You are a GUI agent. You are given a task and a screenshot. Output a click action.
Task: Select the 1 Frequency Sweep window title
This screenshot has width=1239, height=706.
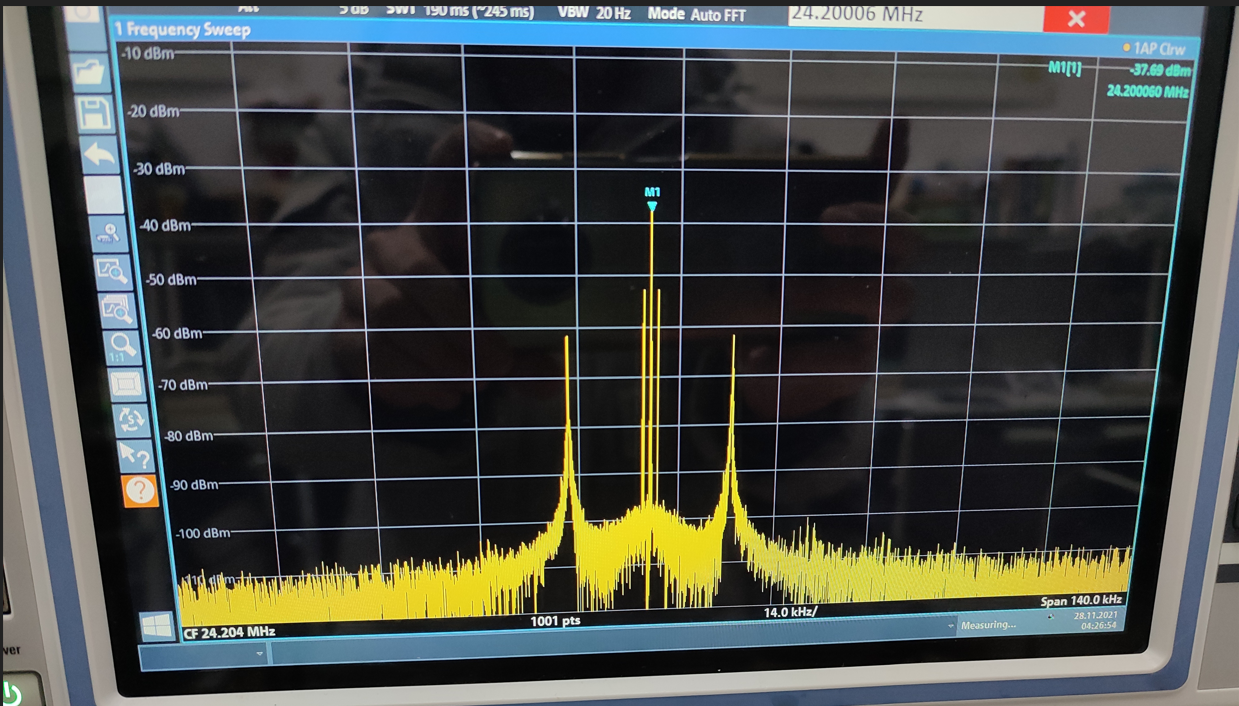tap(182, 30)
